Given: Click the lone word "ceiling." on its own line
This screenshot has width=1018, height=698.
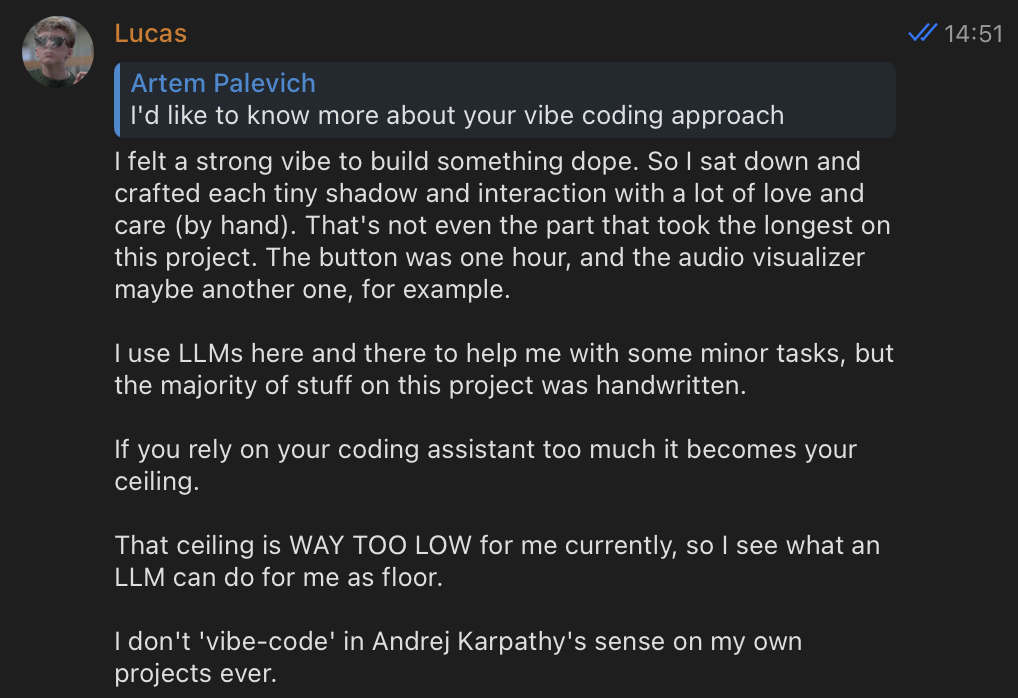Looking at the screenshot, I should click(x=154, y=481).
